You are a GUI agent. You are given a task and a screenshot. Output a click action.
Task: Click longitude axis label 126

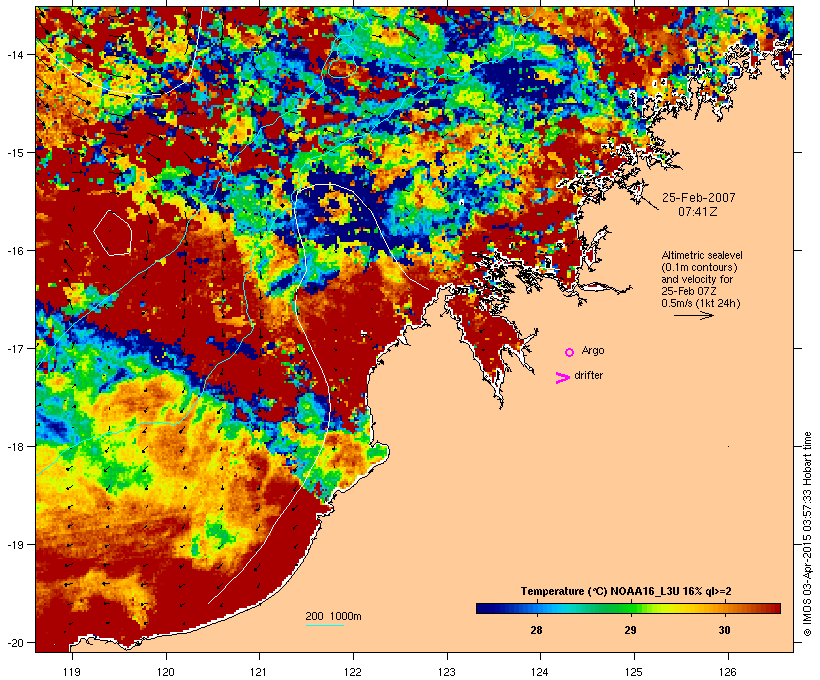pos(728,672)
